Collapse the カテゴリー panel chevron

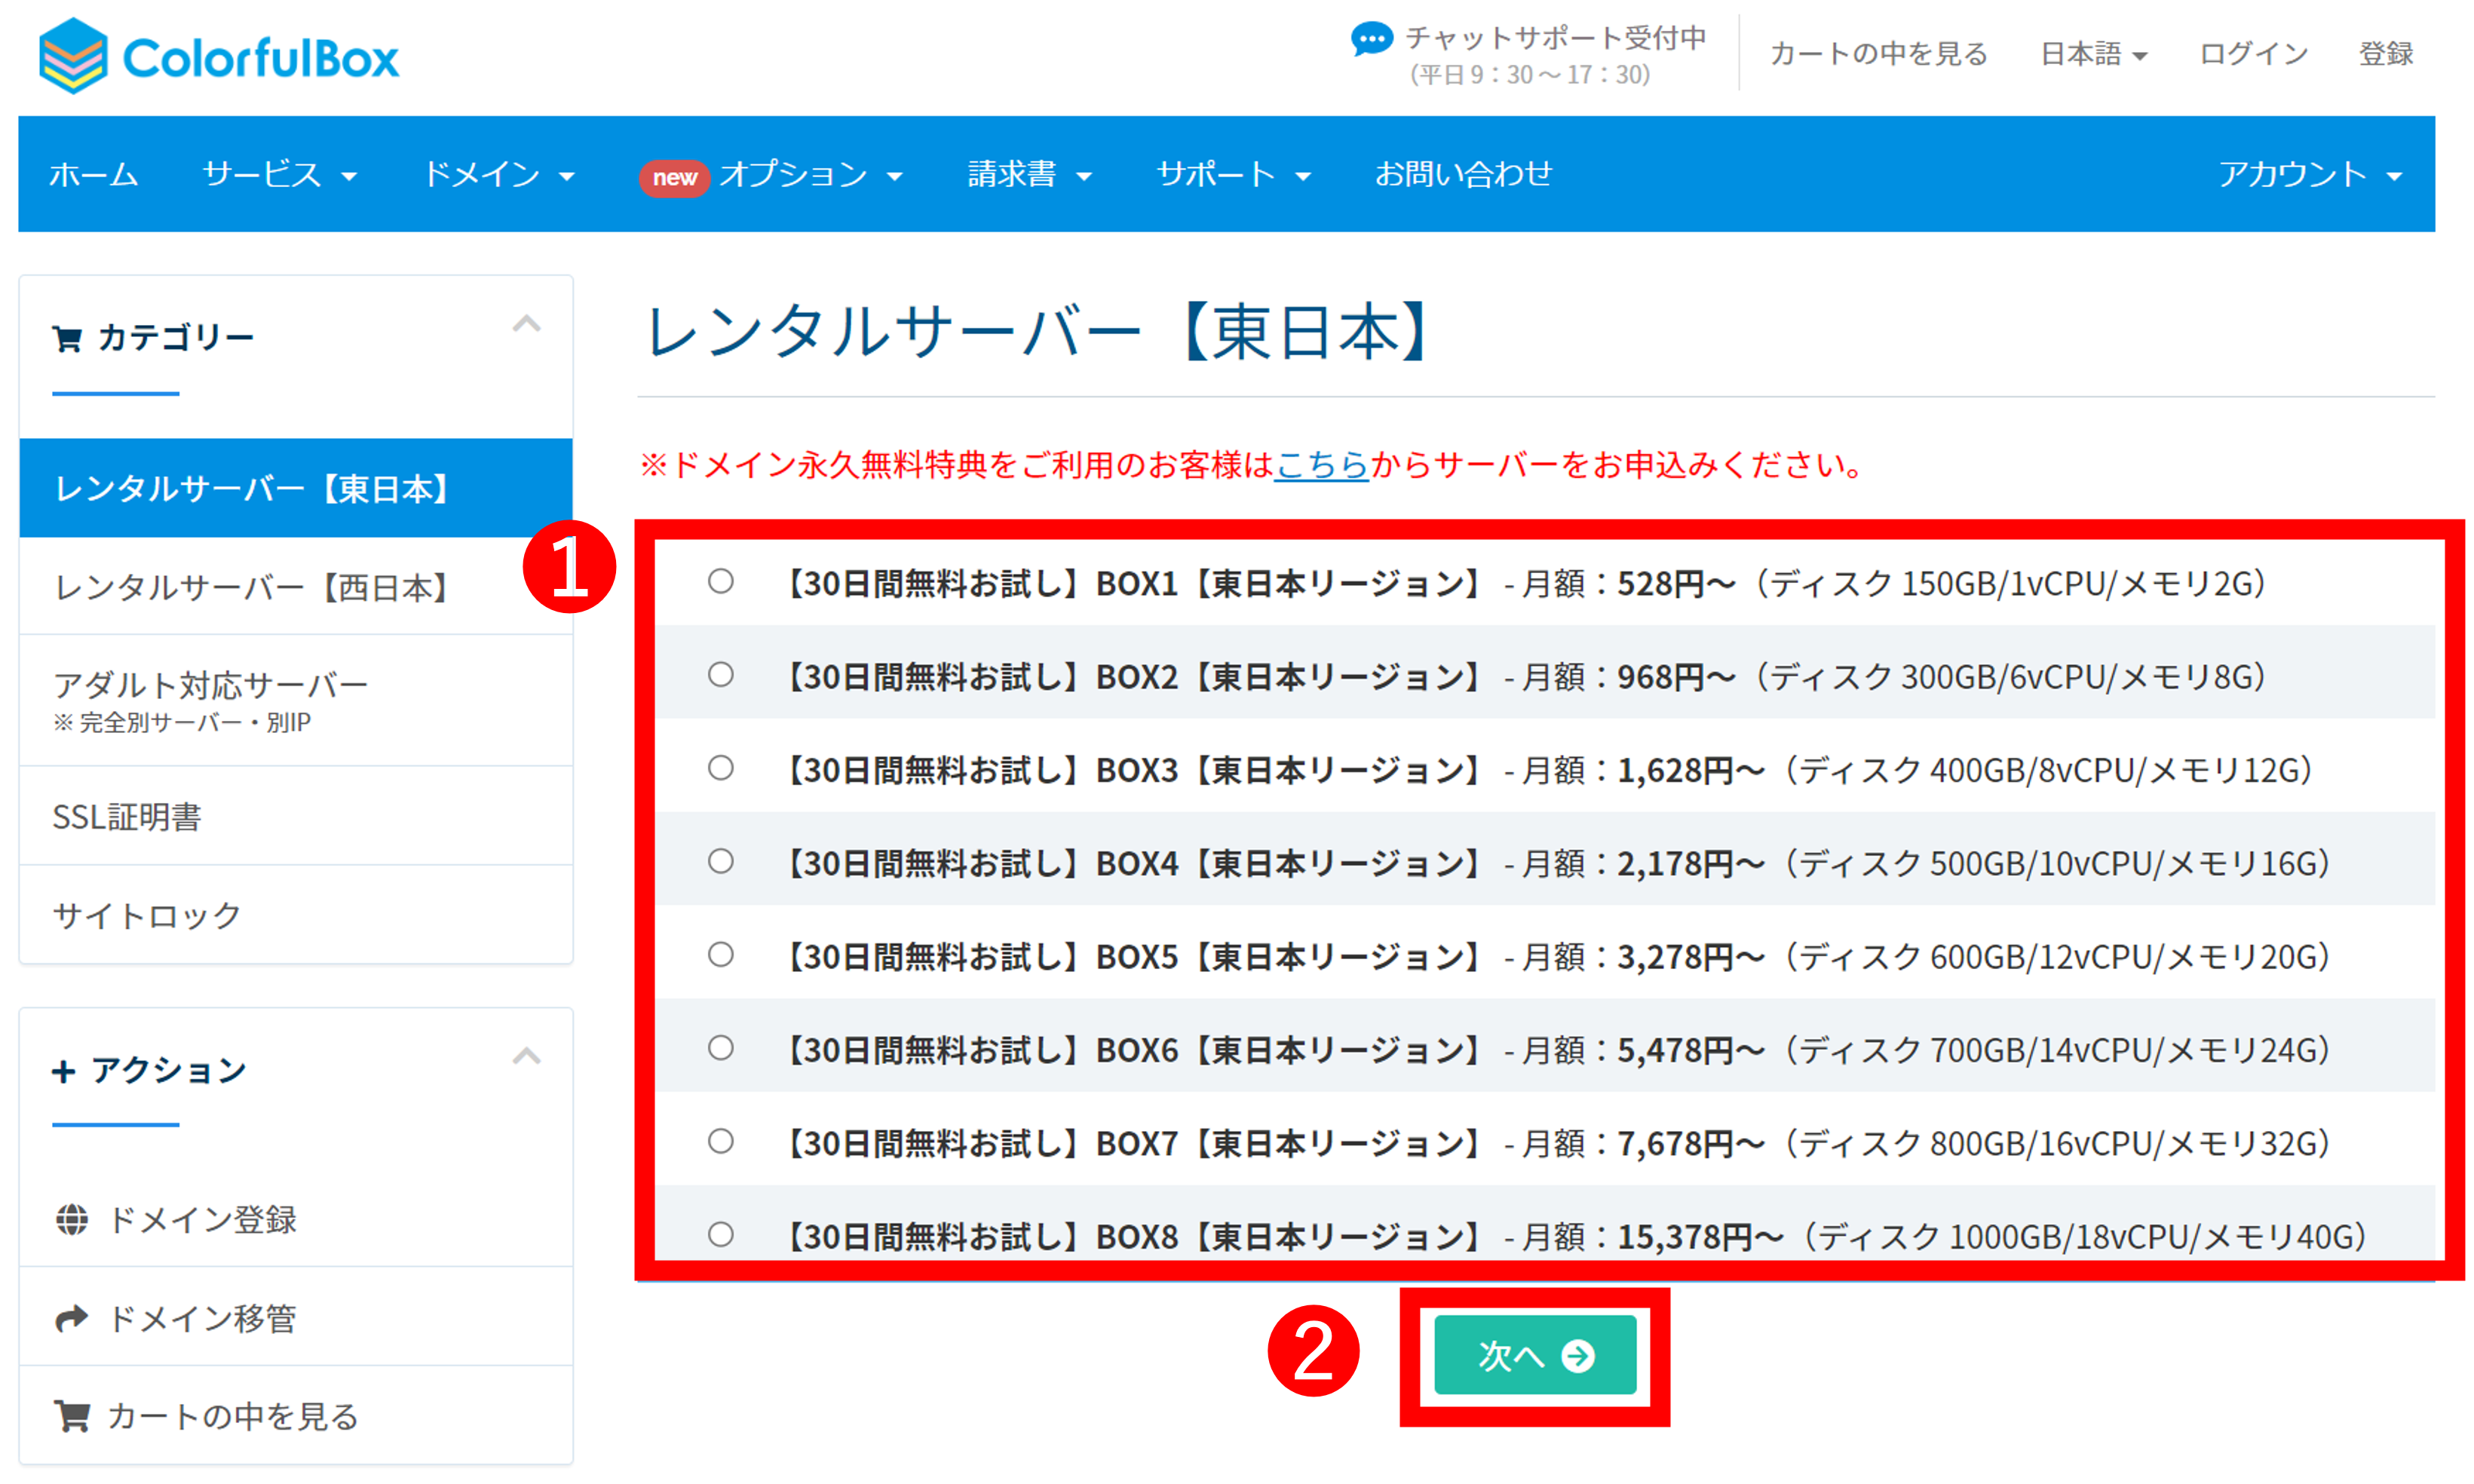pos(526,324)
